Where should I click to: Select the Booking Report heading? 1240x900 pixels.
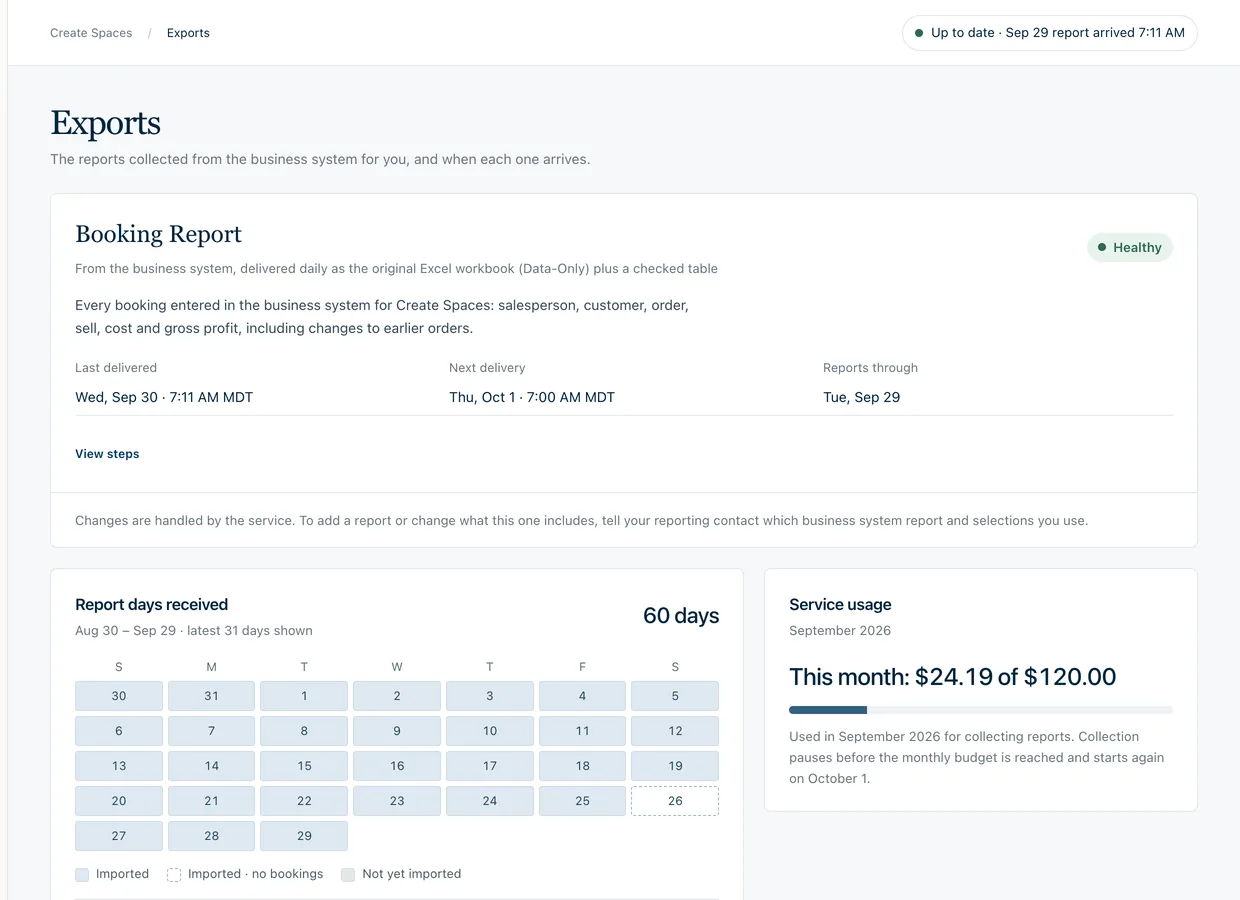(159, 234)
